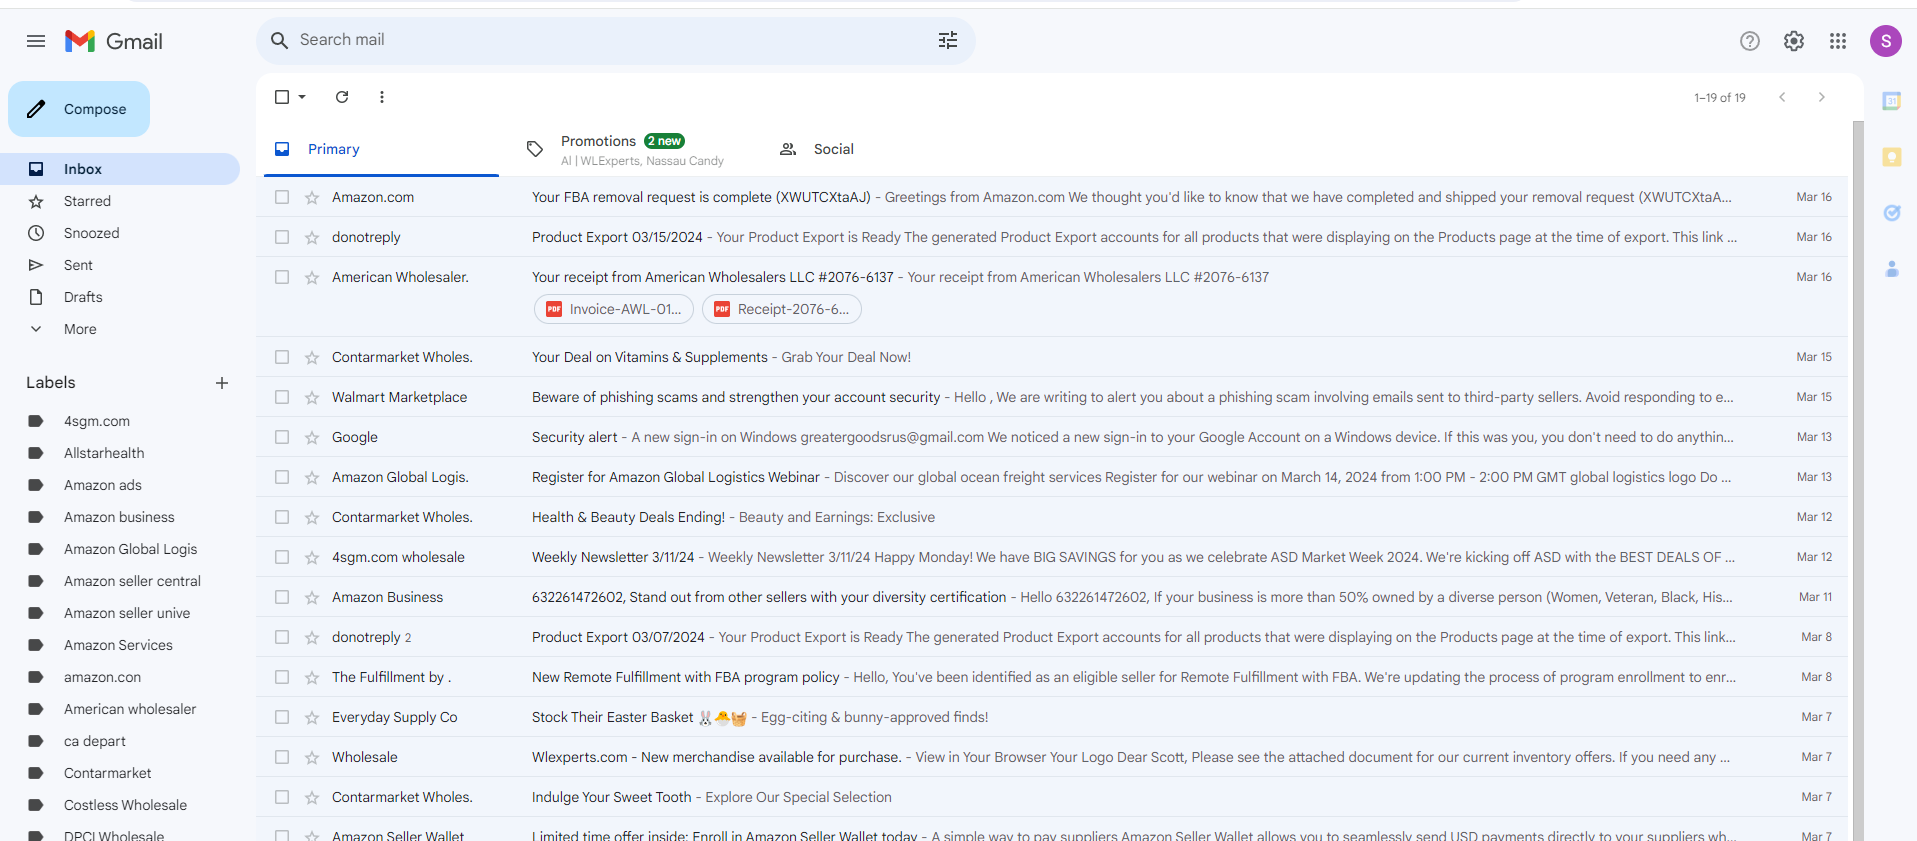The image size is (1917, 841).
Task: Open the '1–19 of 19' message count
Action: (1720, 97)
